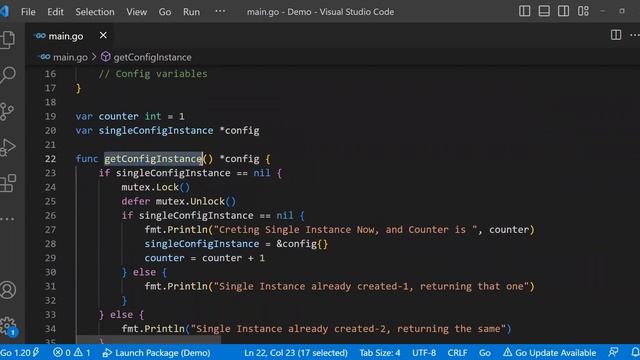This screenshot has width=640, height=360.
Task: Open Run and Debug view
Action: pos(7,147)
